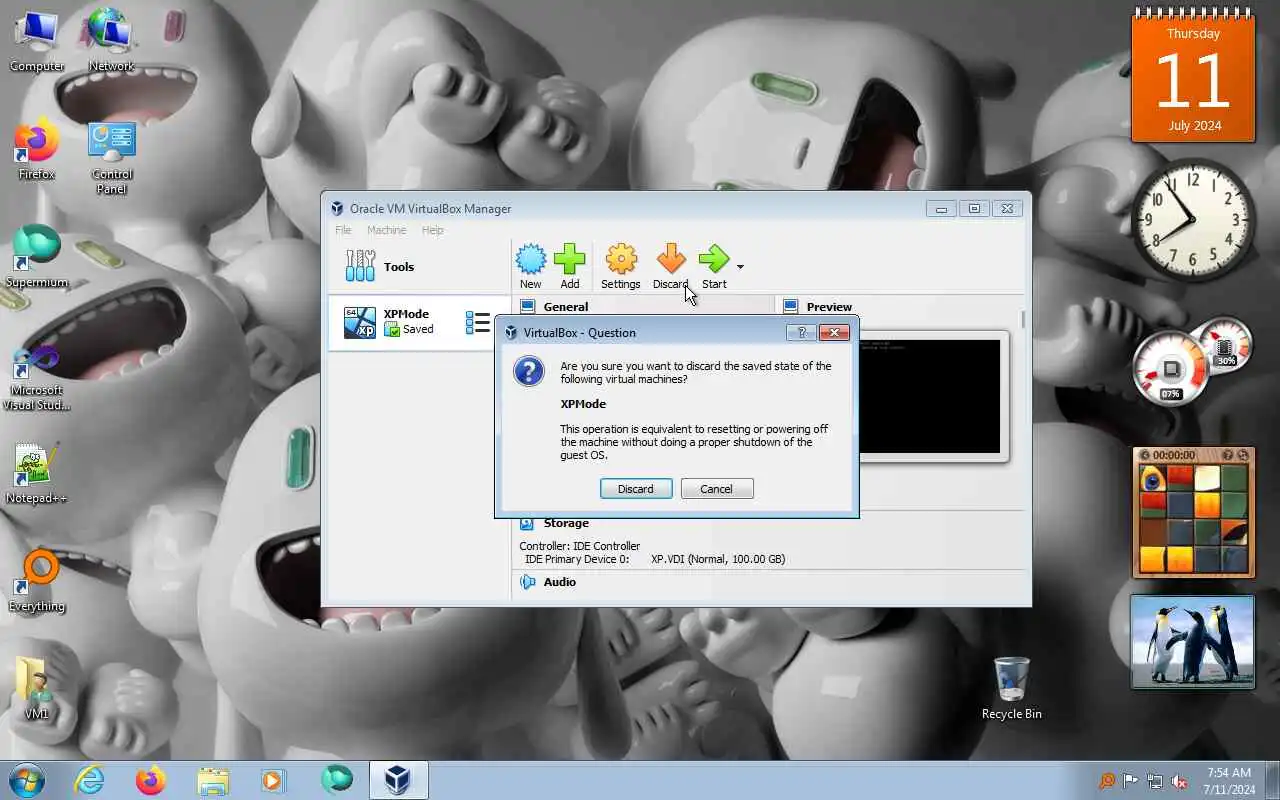Click the Audio section header
The height and width of the screenshot is (800, 1280).
click(559, 582)
